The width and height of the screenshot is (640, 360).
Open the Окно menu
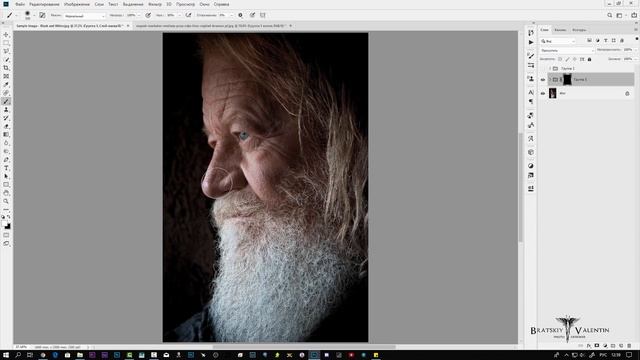pyautogui.click(x=204, y=4)
